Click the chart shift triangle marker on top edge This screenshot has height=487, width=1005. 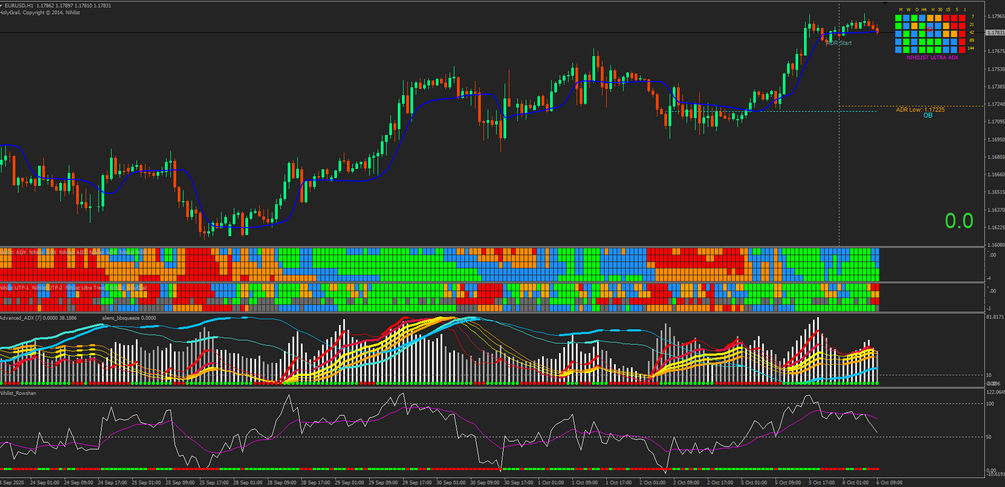point(886,3)
